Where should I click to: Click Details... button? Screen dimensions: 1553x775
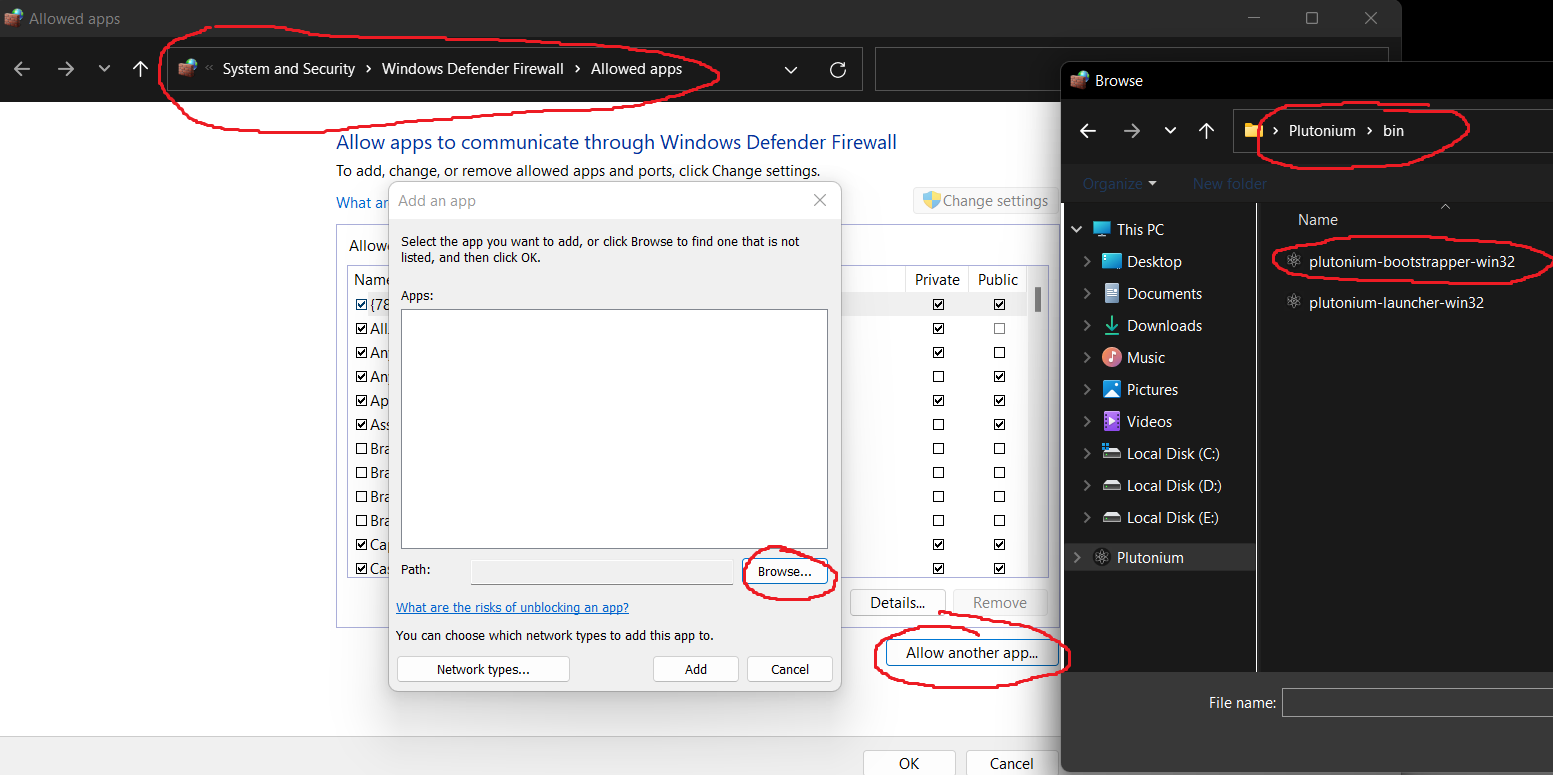coord(898,602)
